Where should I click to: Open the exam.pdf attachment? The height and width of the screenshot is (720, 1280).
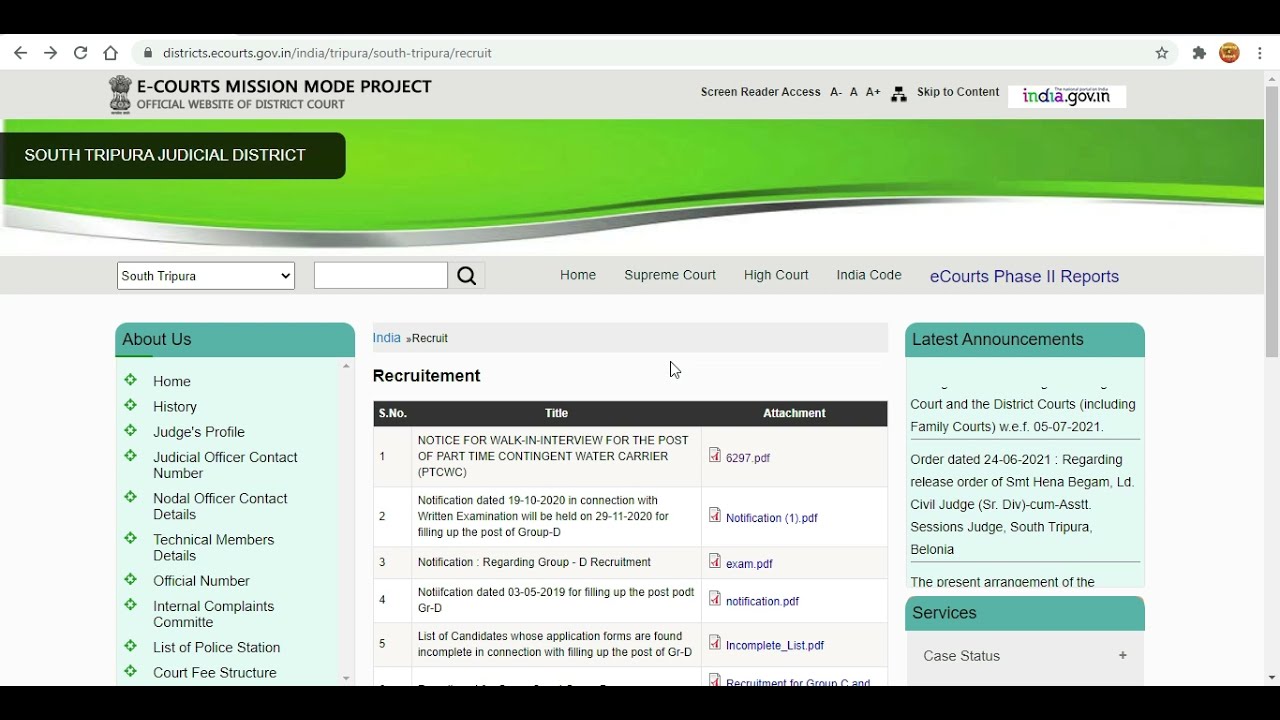tap(749, 564)
